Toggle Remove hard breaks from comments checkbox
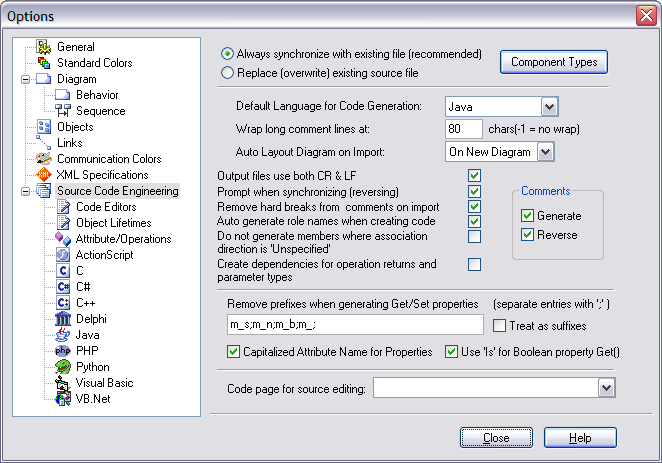This screenshot has height=463, width=662. point(475,206)
